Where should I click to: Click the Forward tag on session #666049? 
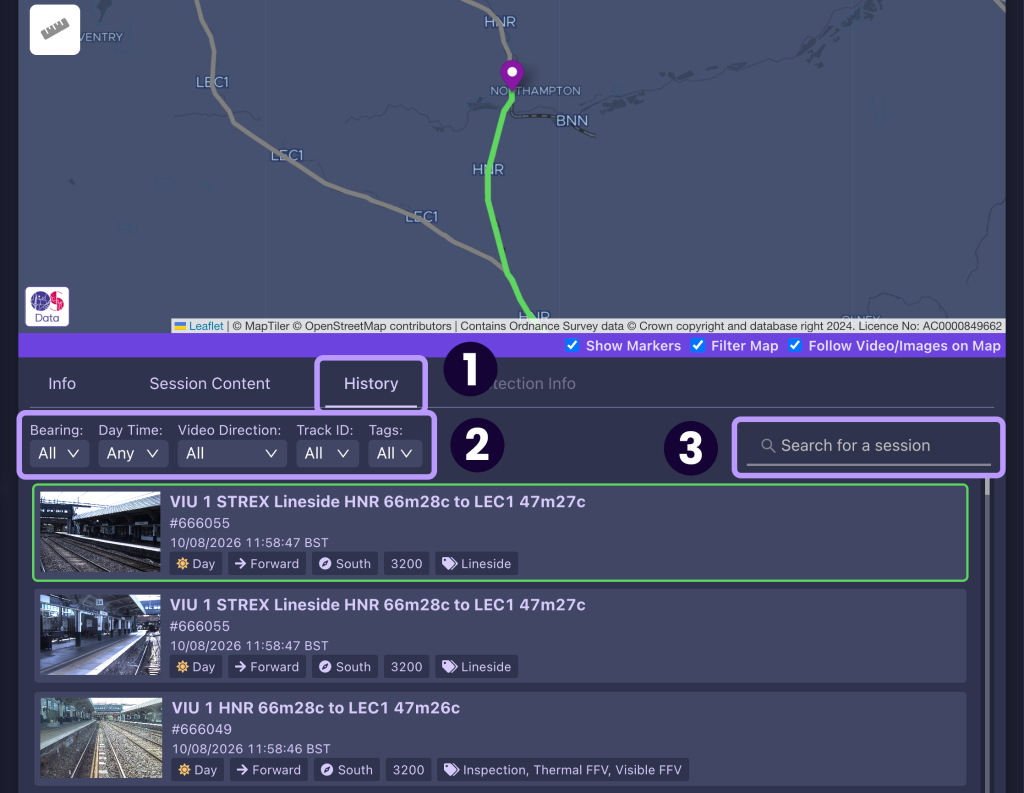[x=268, y=770]
